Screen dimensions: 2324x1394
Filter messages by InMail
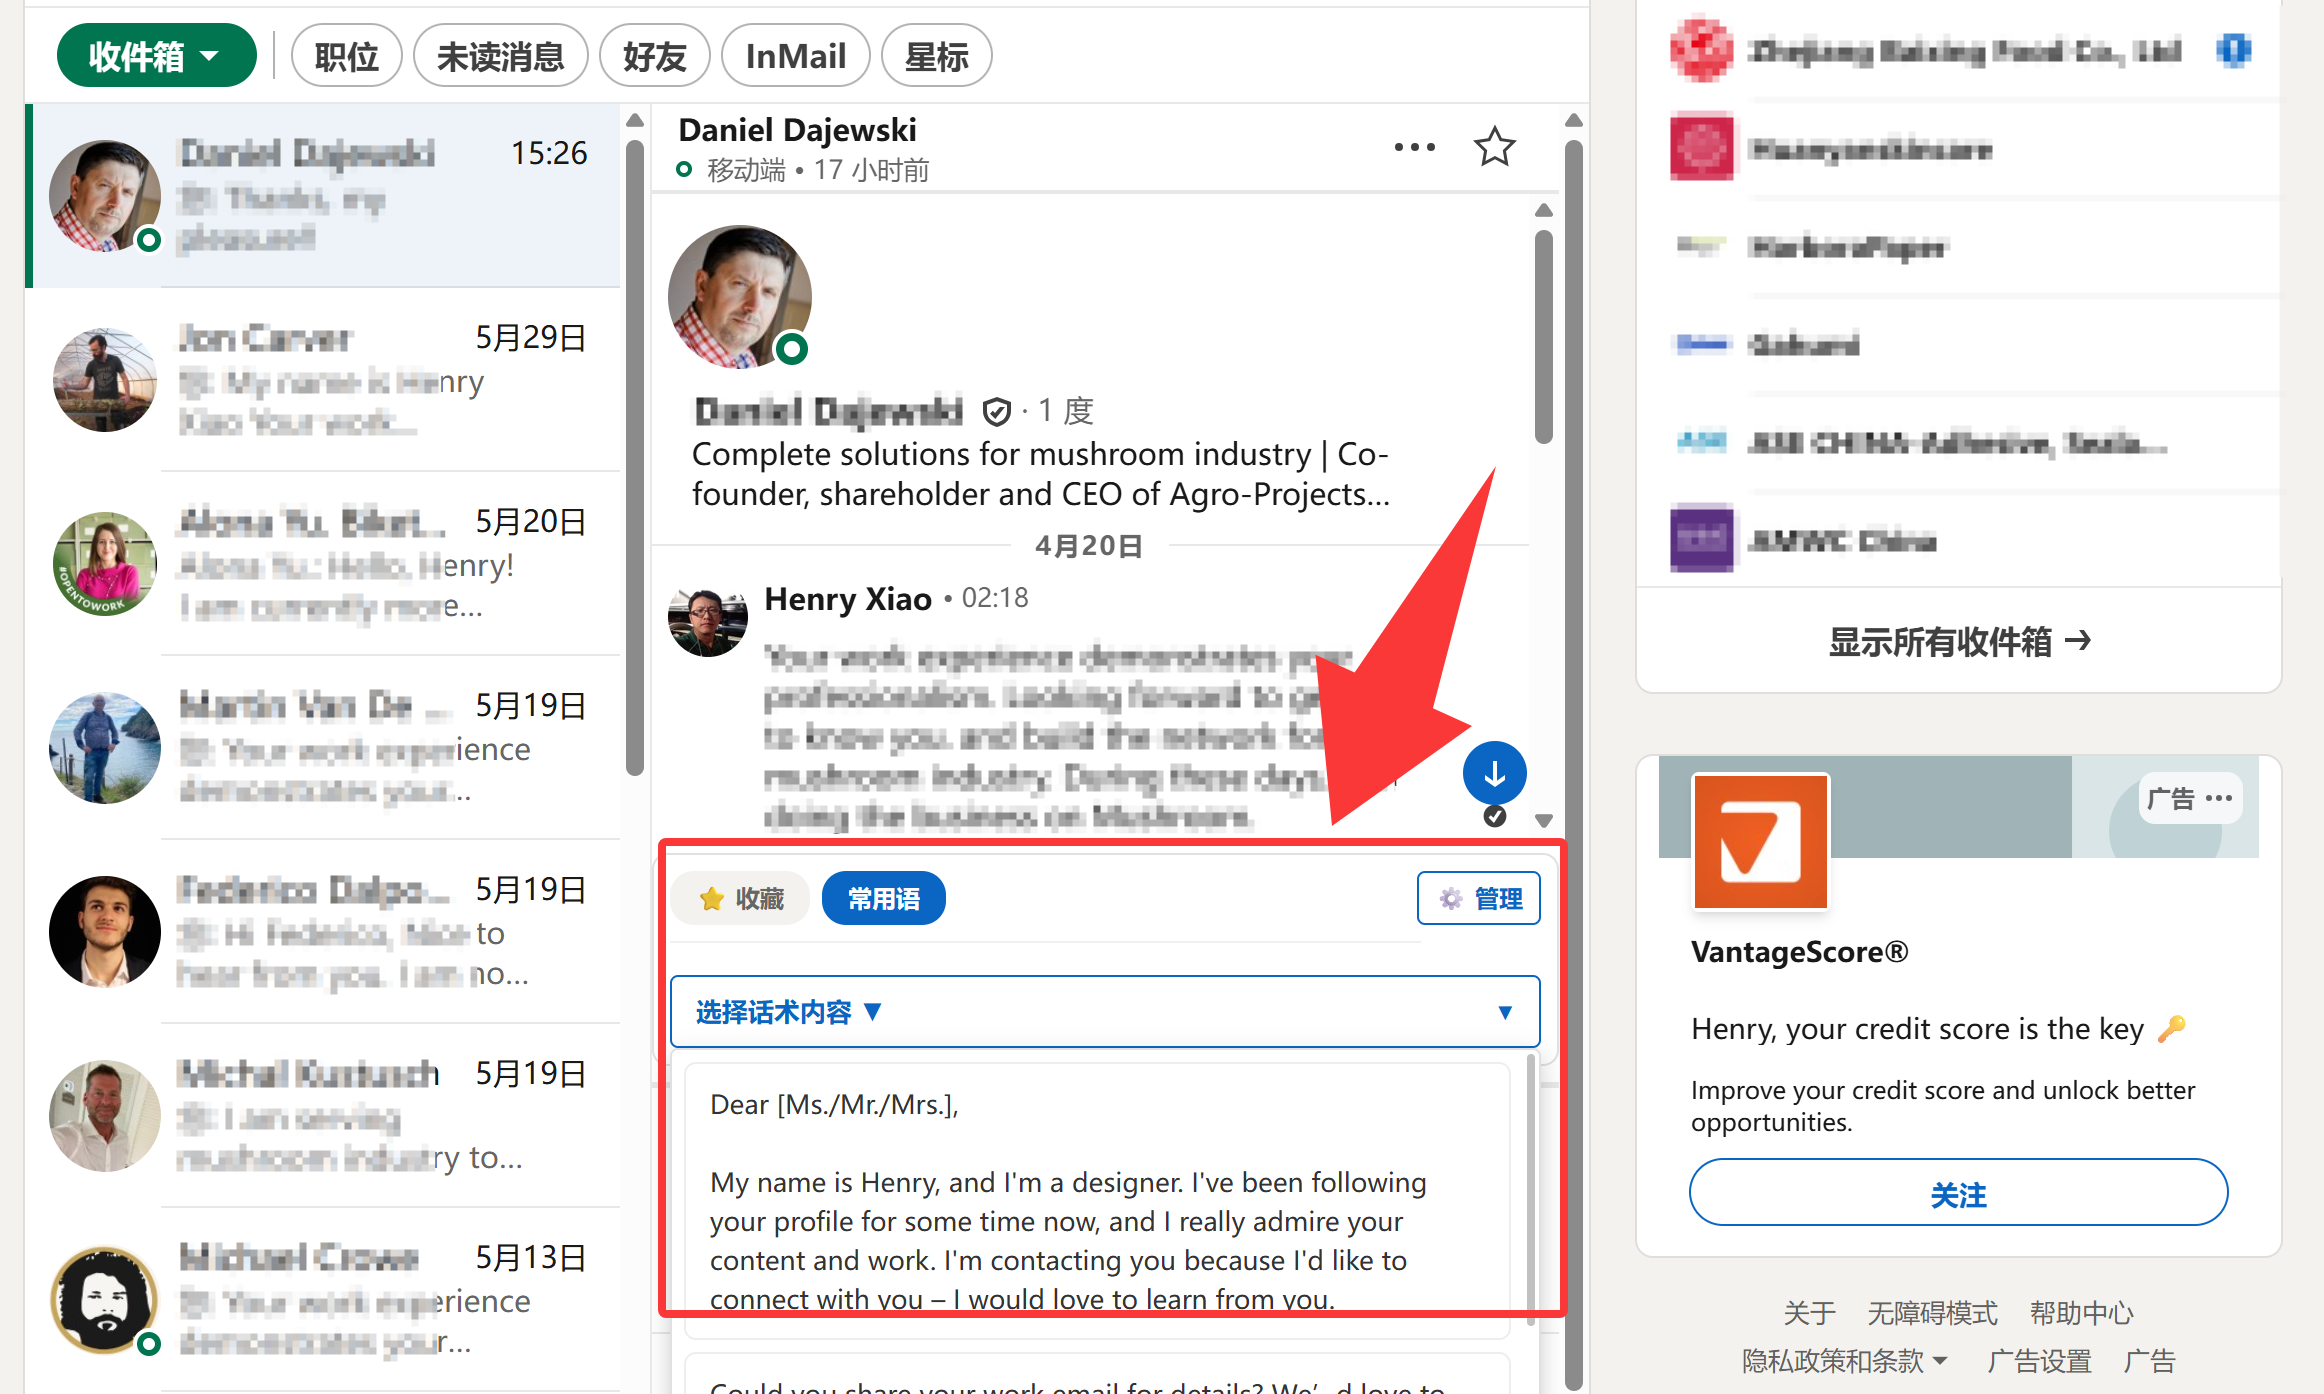tap(795, 56)
